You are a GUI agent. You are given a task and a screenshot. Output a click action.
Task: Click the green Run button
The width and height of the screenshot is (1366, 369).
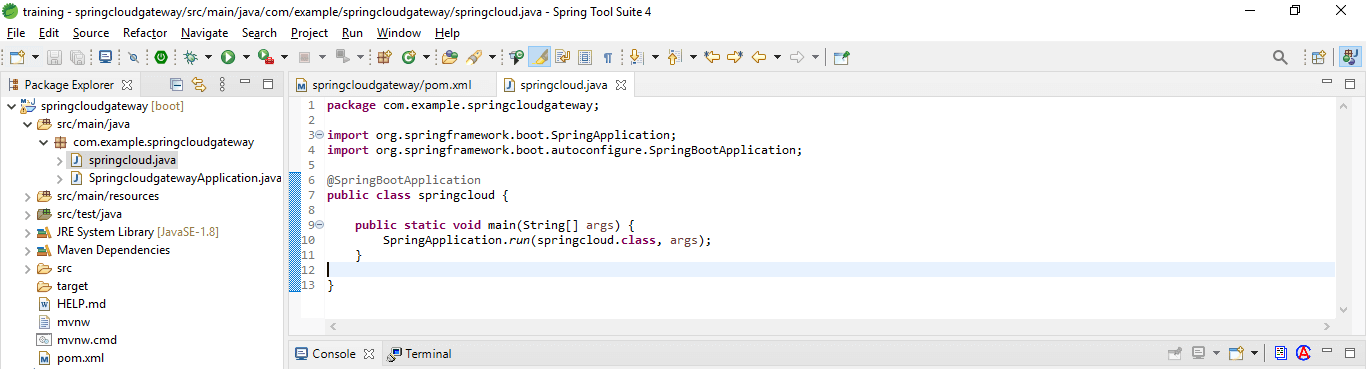click(x=228, y=57)
